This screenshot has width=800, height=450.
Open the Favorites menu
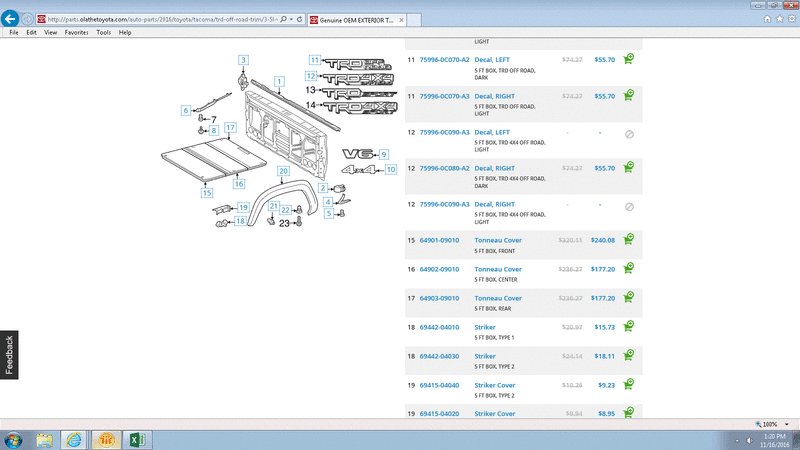point(77,32)
